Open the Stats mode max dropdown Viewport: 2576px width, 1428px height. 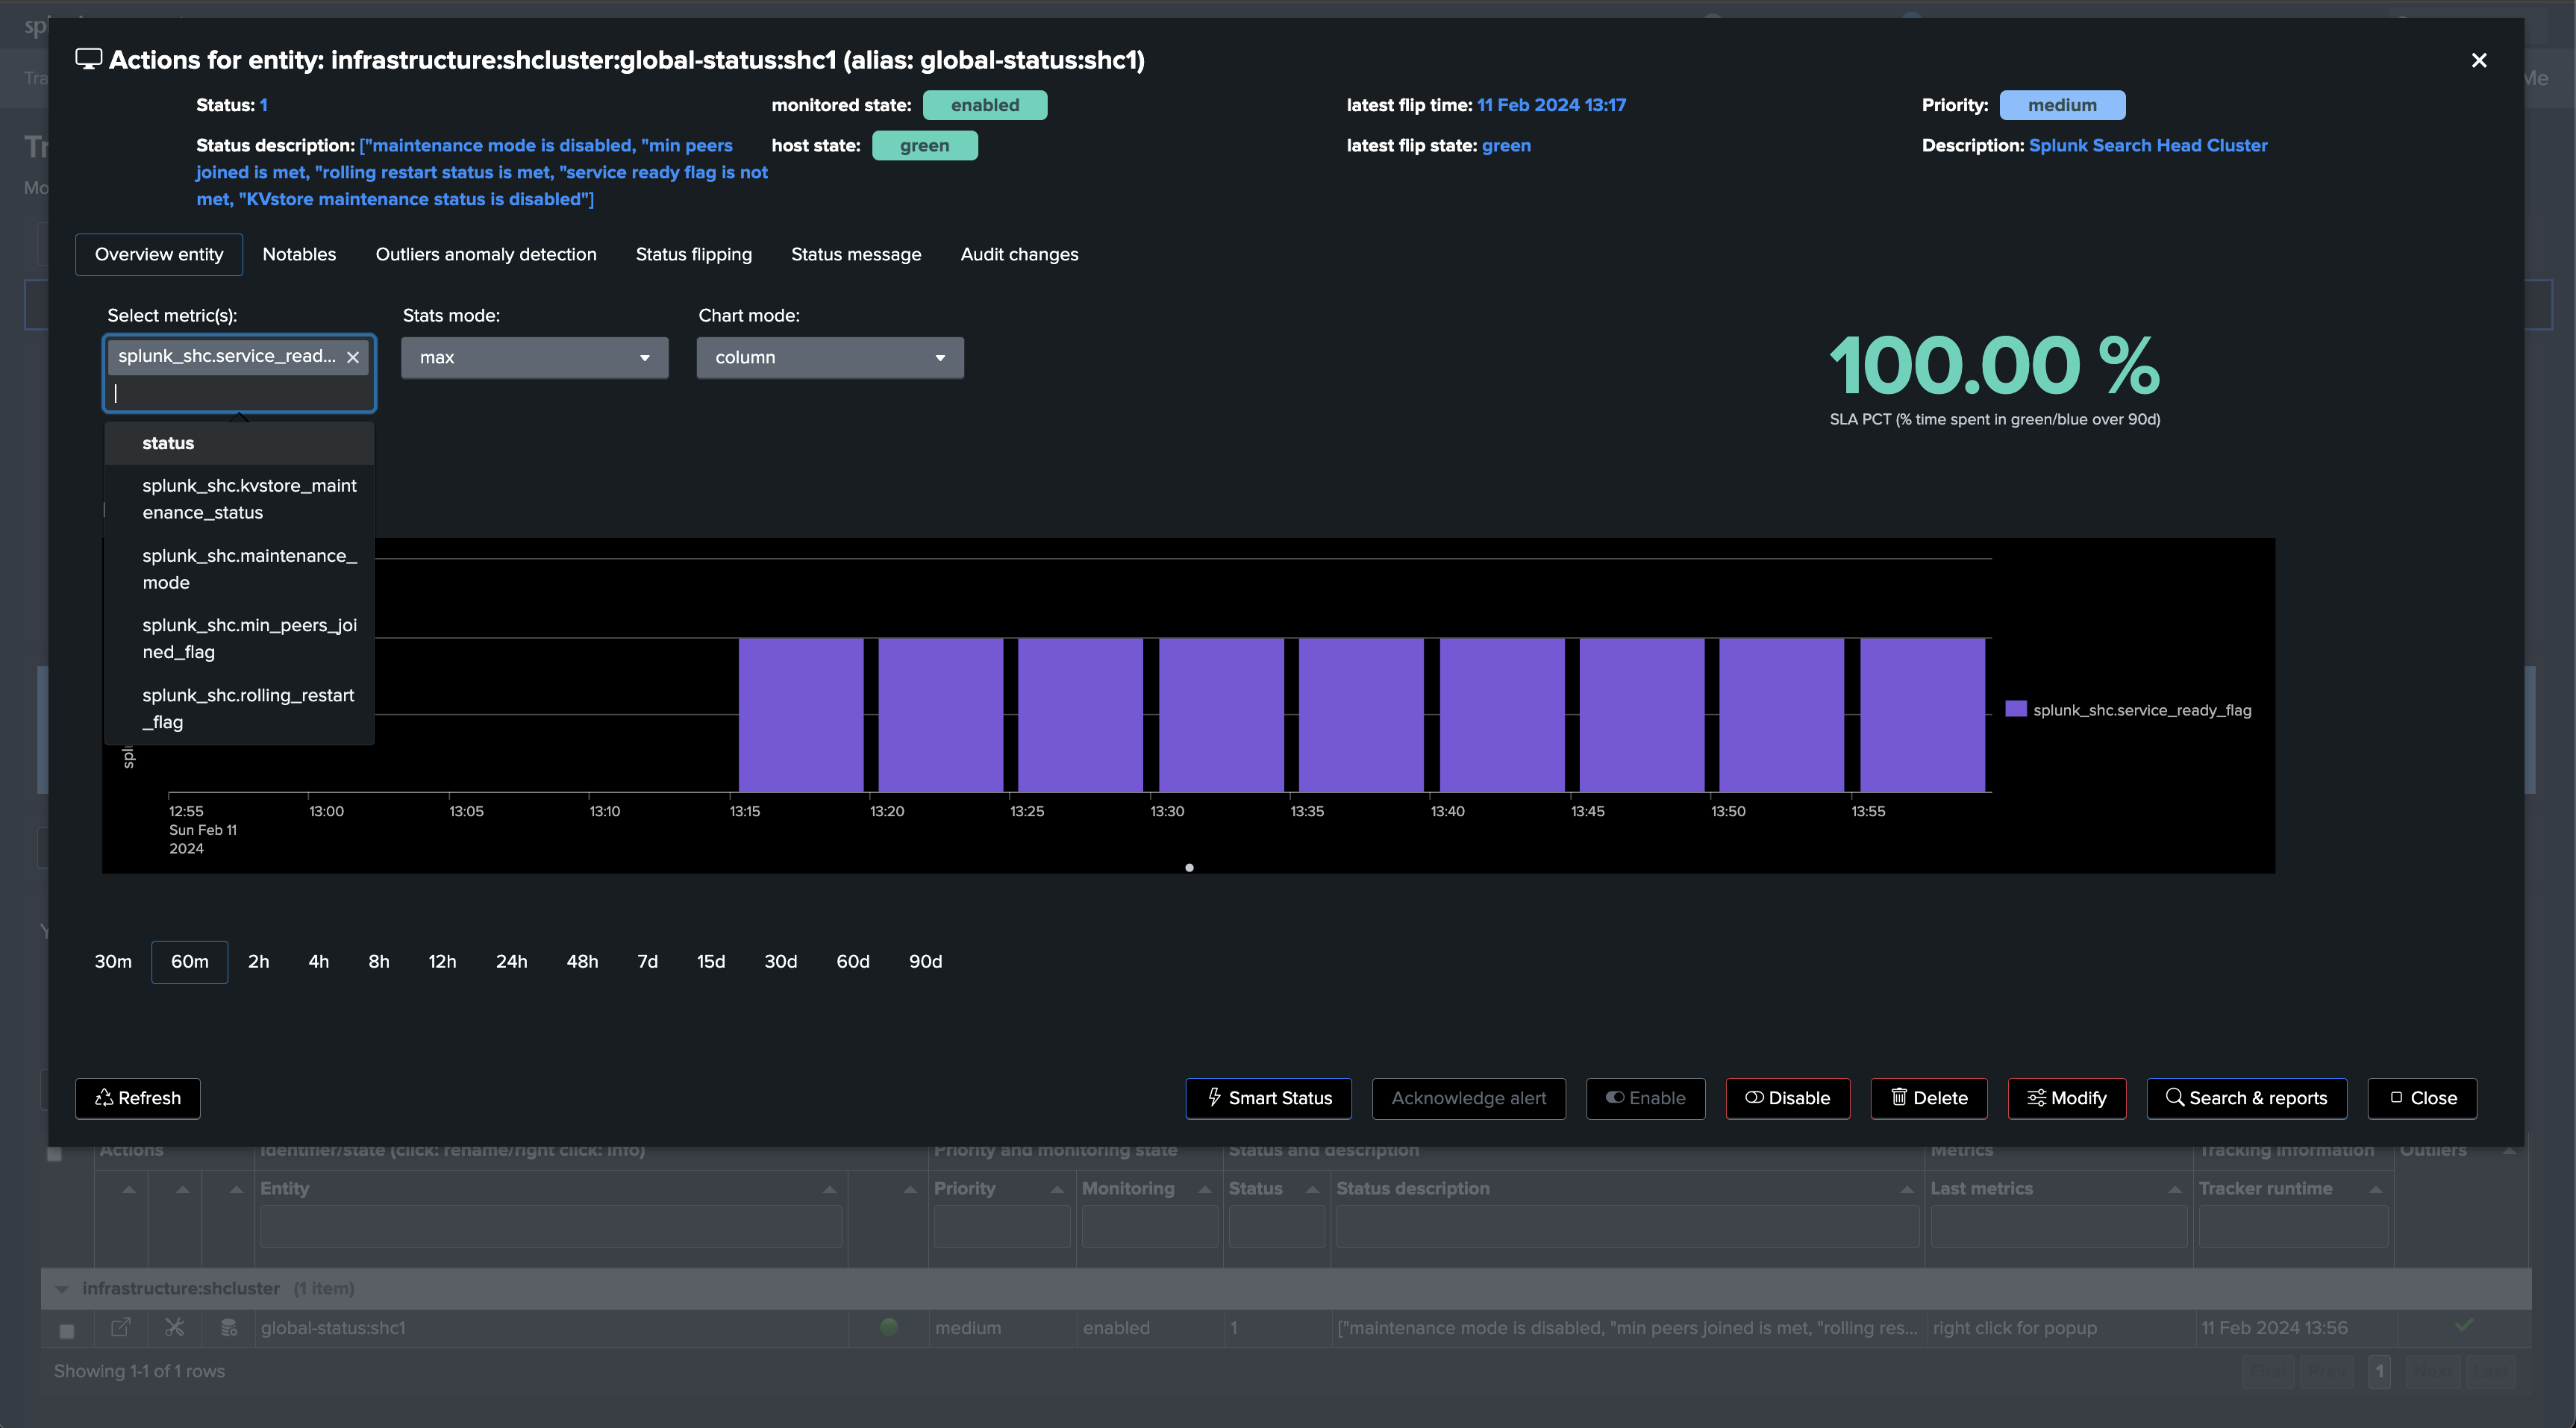click(x=535, y=357)
